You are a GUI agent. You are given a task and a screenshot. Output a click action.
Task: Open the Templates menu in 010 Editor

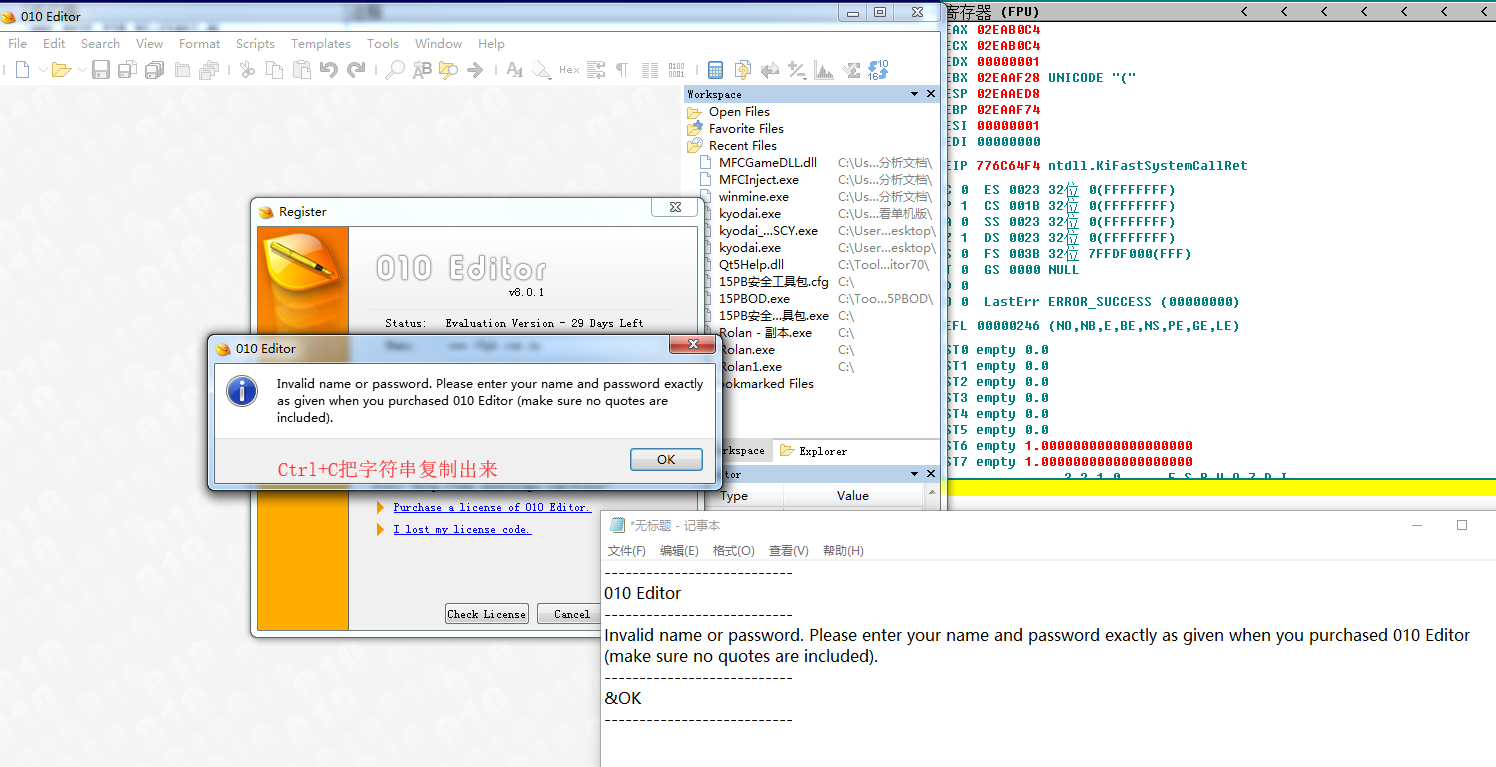pos(321,44)
